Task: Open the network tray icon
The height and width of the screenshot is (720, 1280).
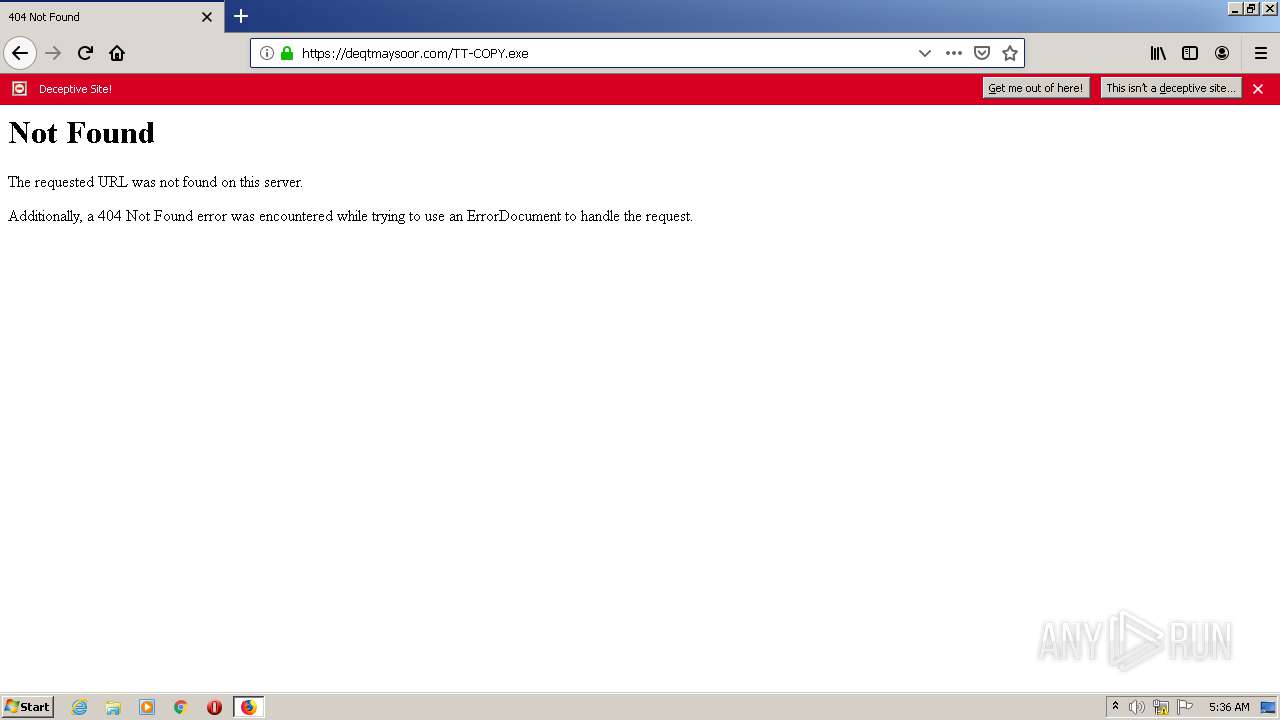Action: point(1161,707)
